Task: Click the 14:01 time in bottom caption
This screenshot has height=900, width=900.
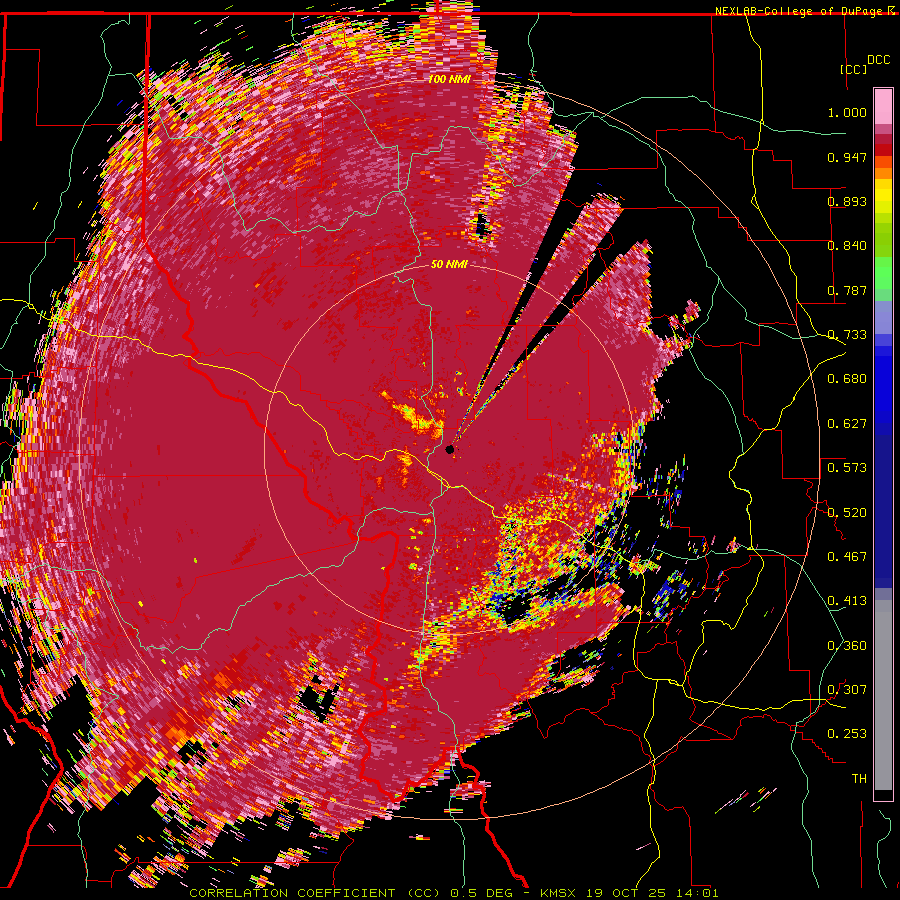Action: (x=699, y=893)
